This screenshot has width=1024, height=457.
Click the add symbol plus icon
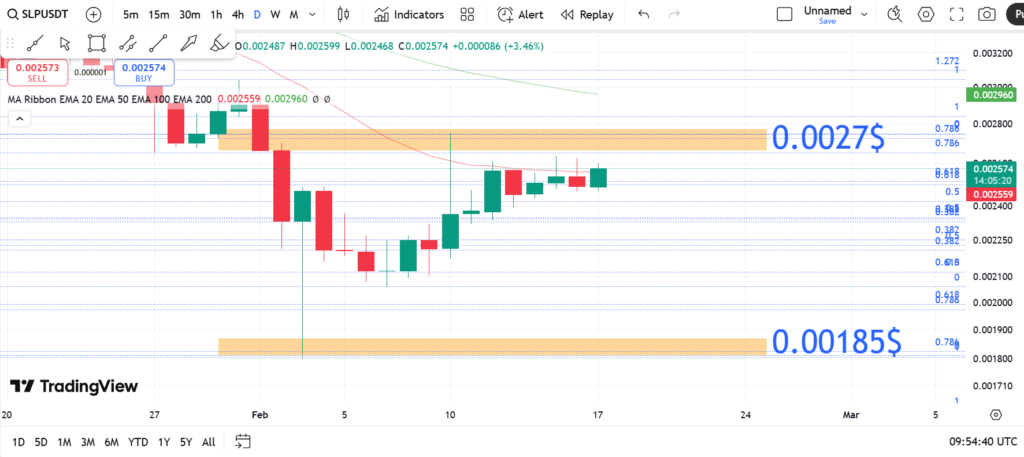coord(93,15)
